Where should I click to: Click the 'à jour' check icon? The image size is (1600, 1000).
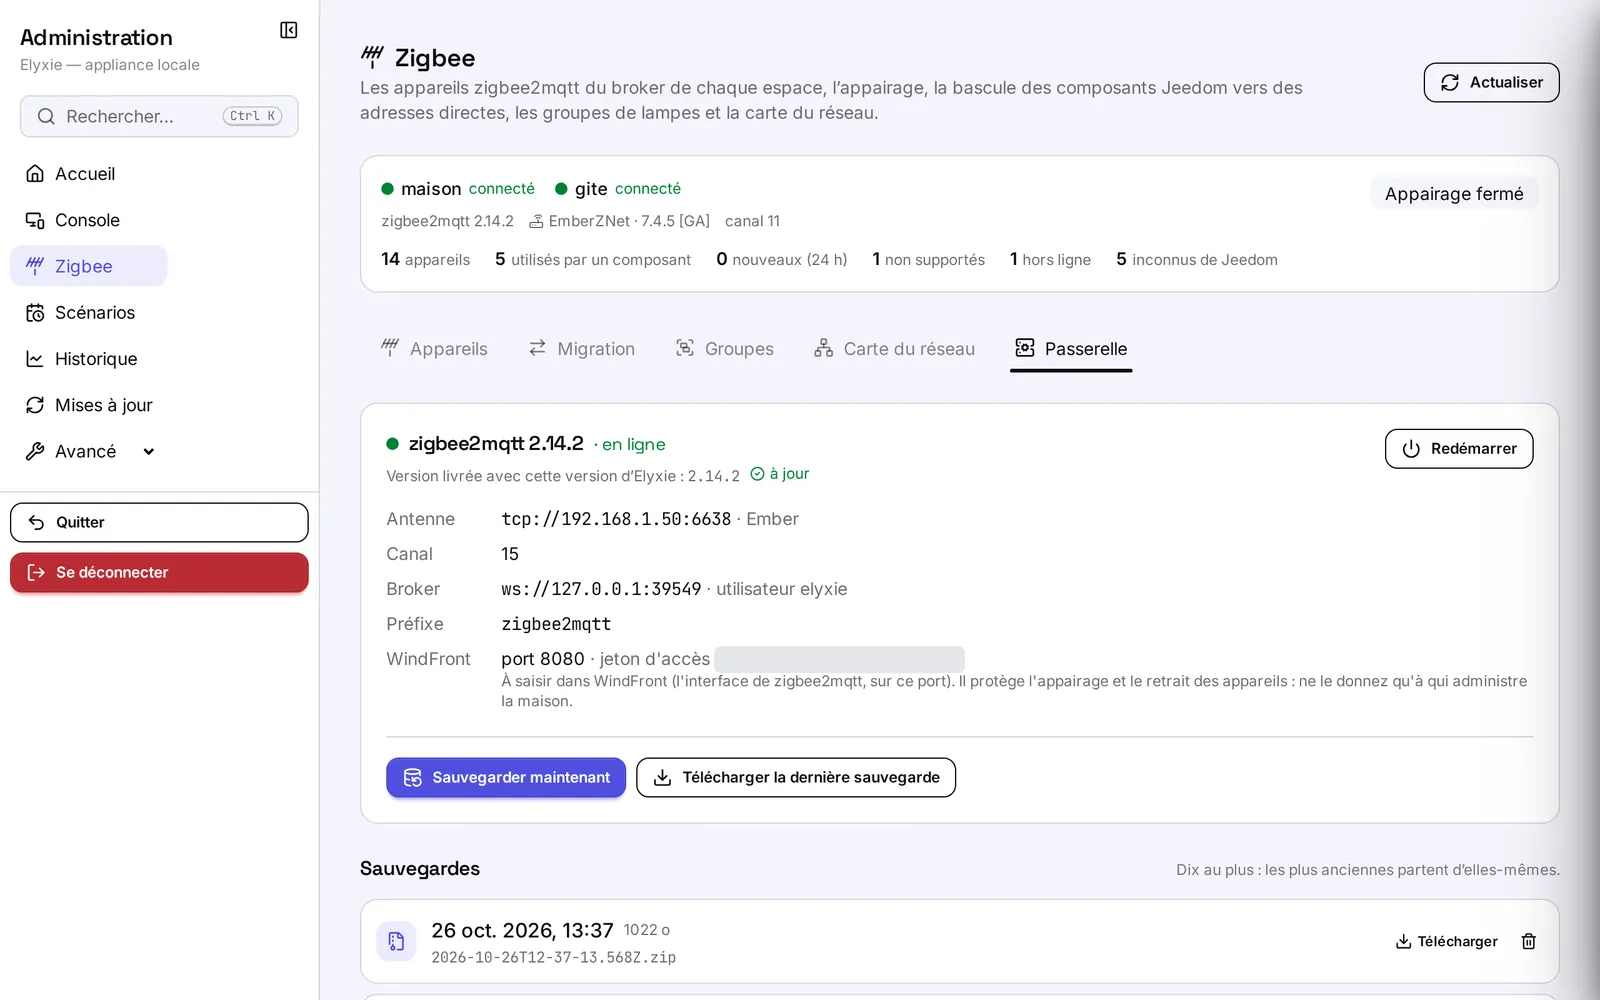[x=757, y=474]
